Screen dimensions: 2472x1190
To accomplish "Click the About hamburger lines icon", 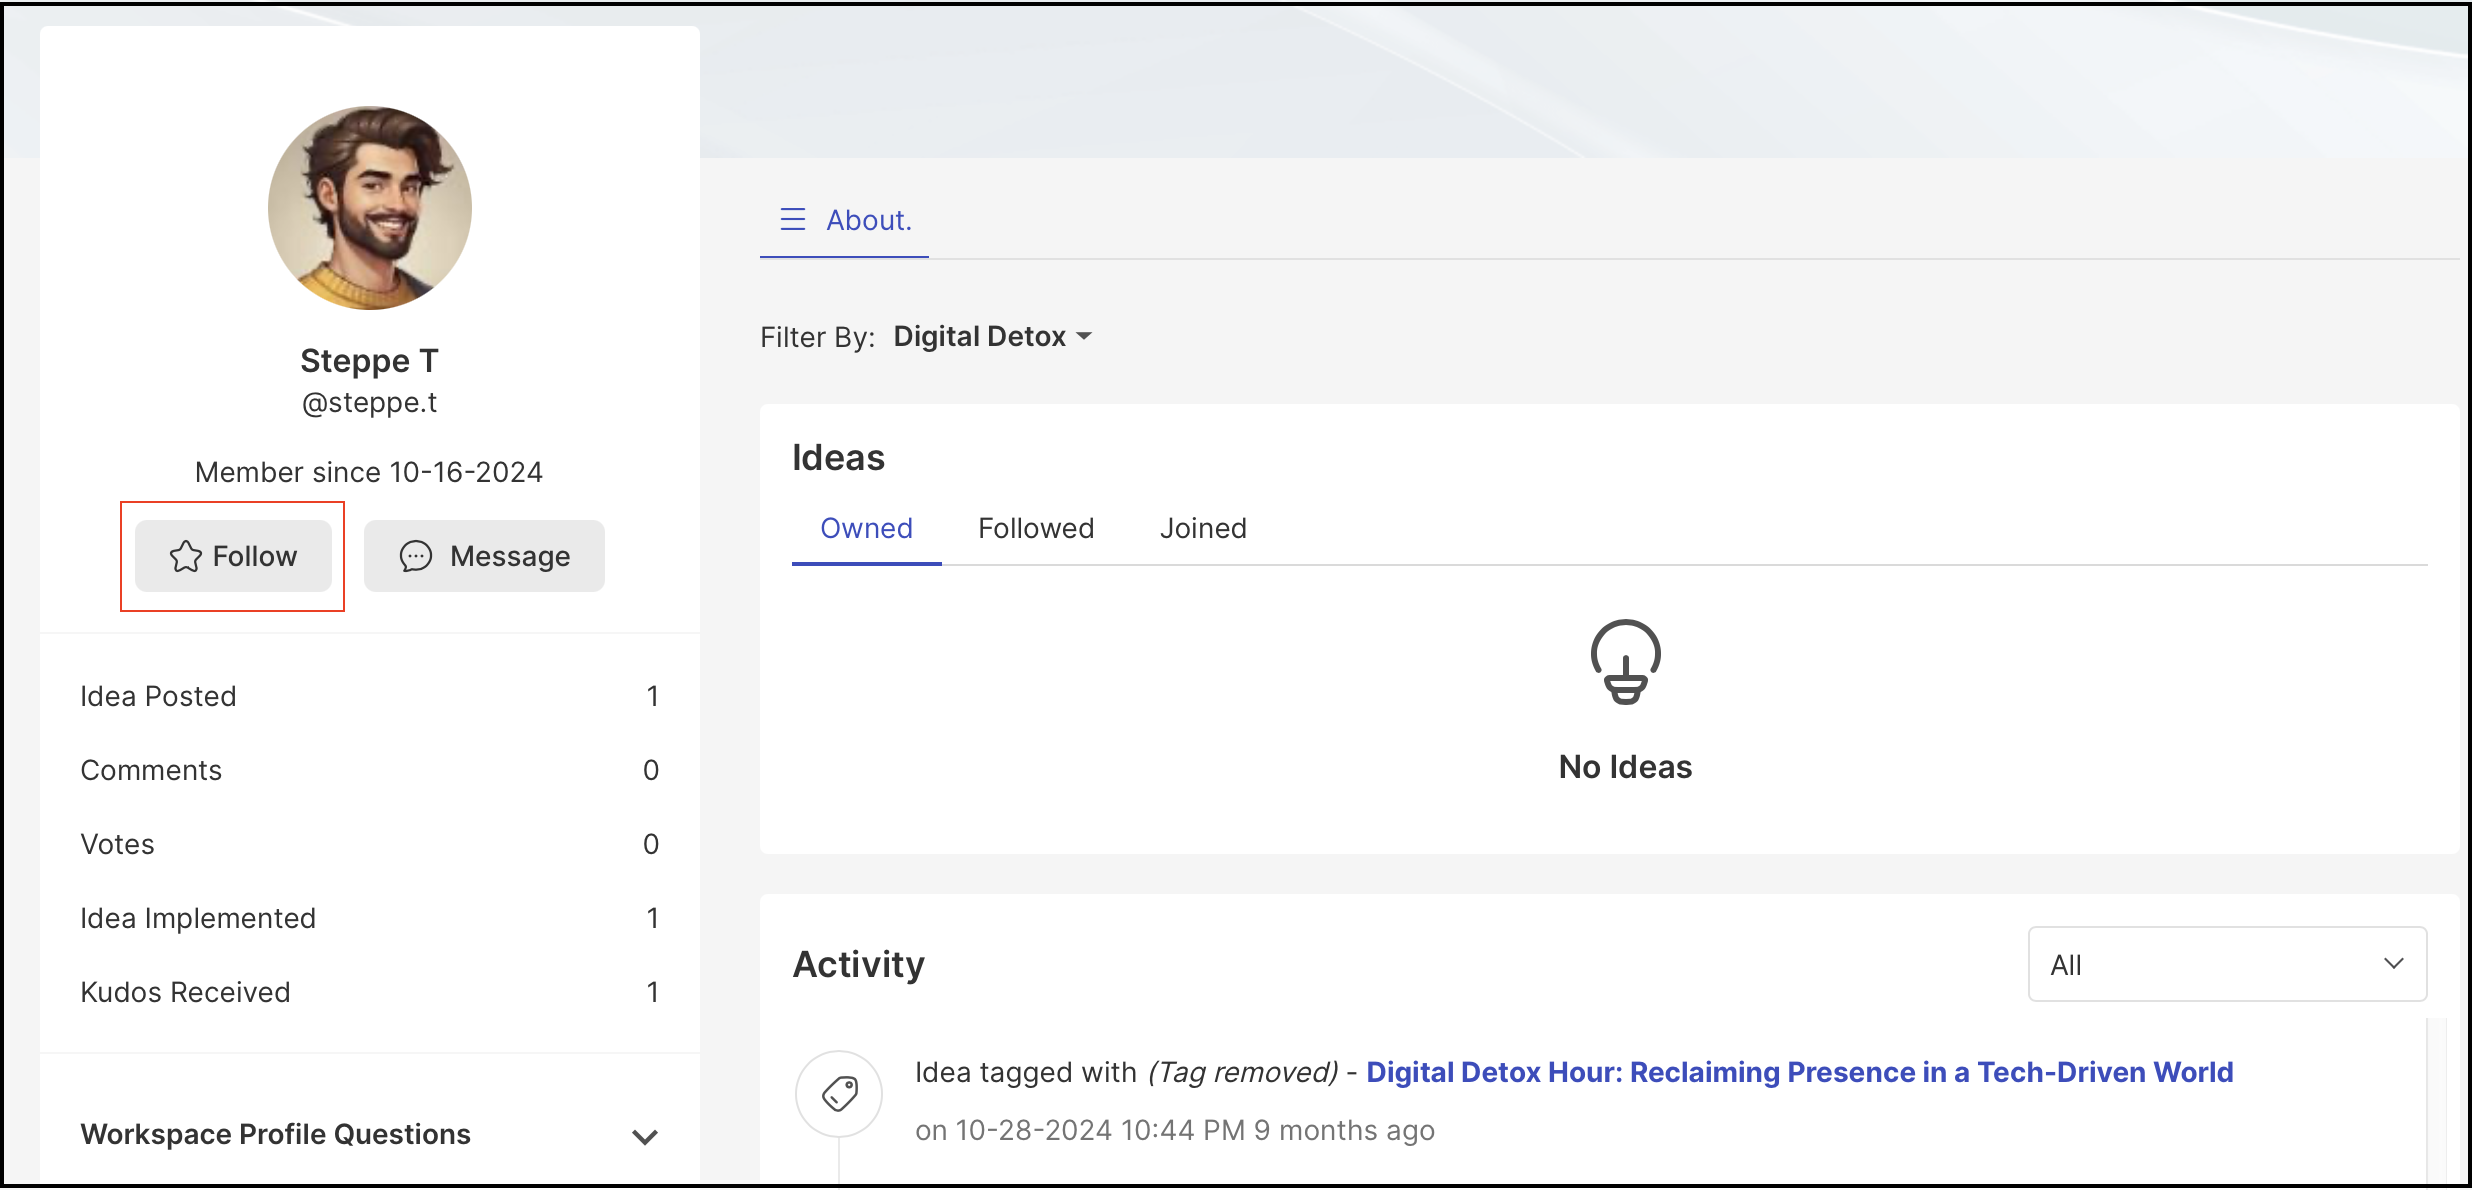I will 793,219.
